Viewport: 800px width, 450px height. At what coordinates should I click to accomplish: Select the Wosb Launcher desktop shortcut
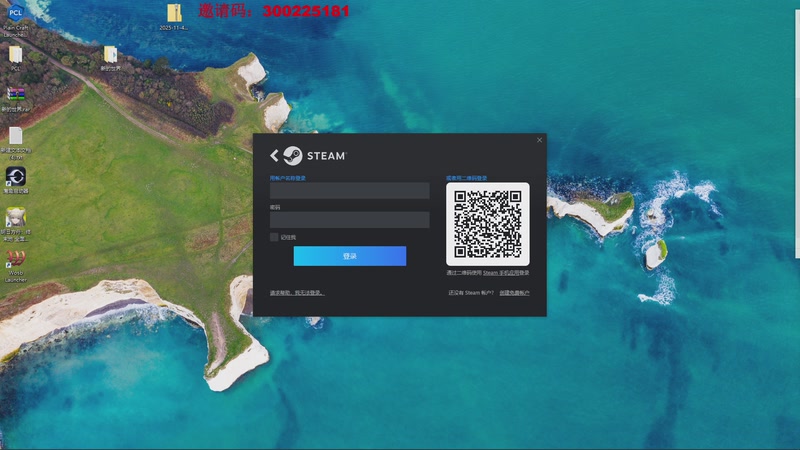coord(16,266)
